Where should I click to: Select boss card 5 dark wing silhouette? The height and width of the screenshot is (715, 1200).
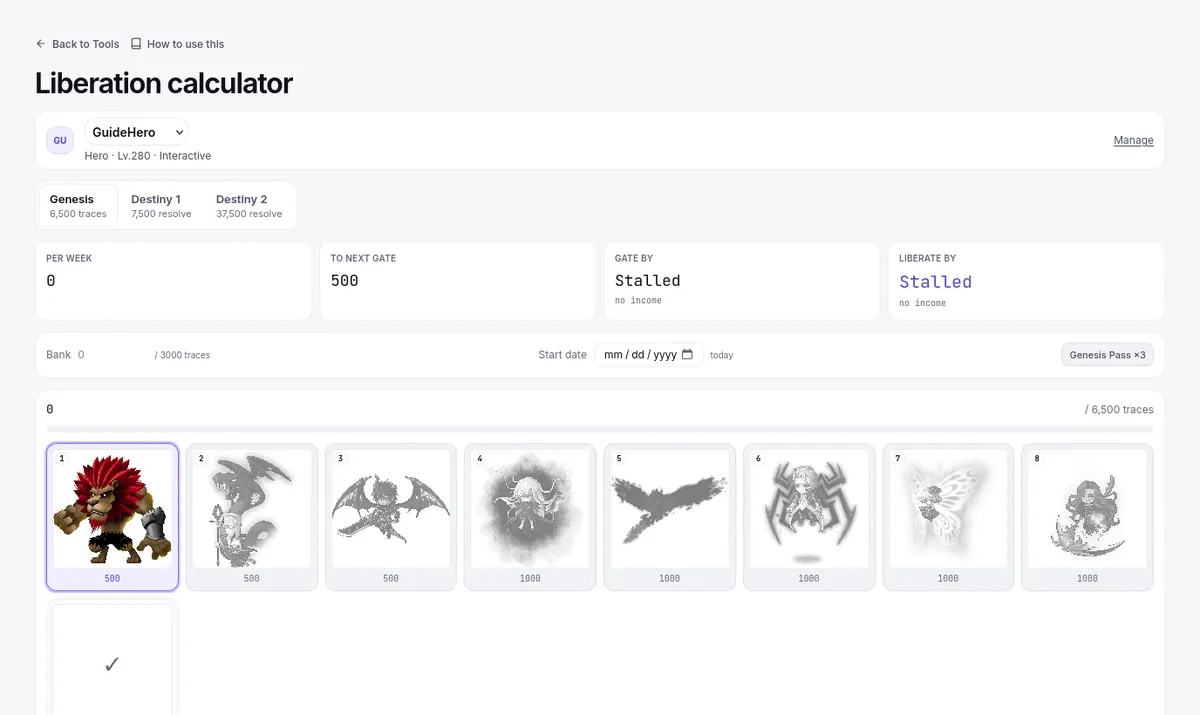coord(670,517)
